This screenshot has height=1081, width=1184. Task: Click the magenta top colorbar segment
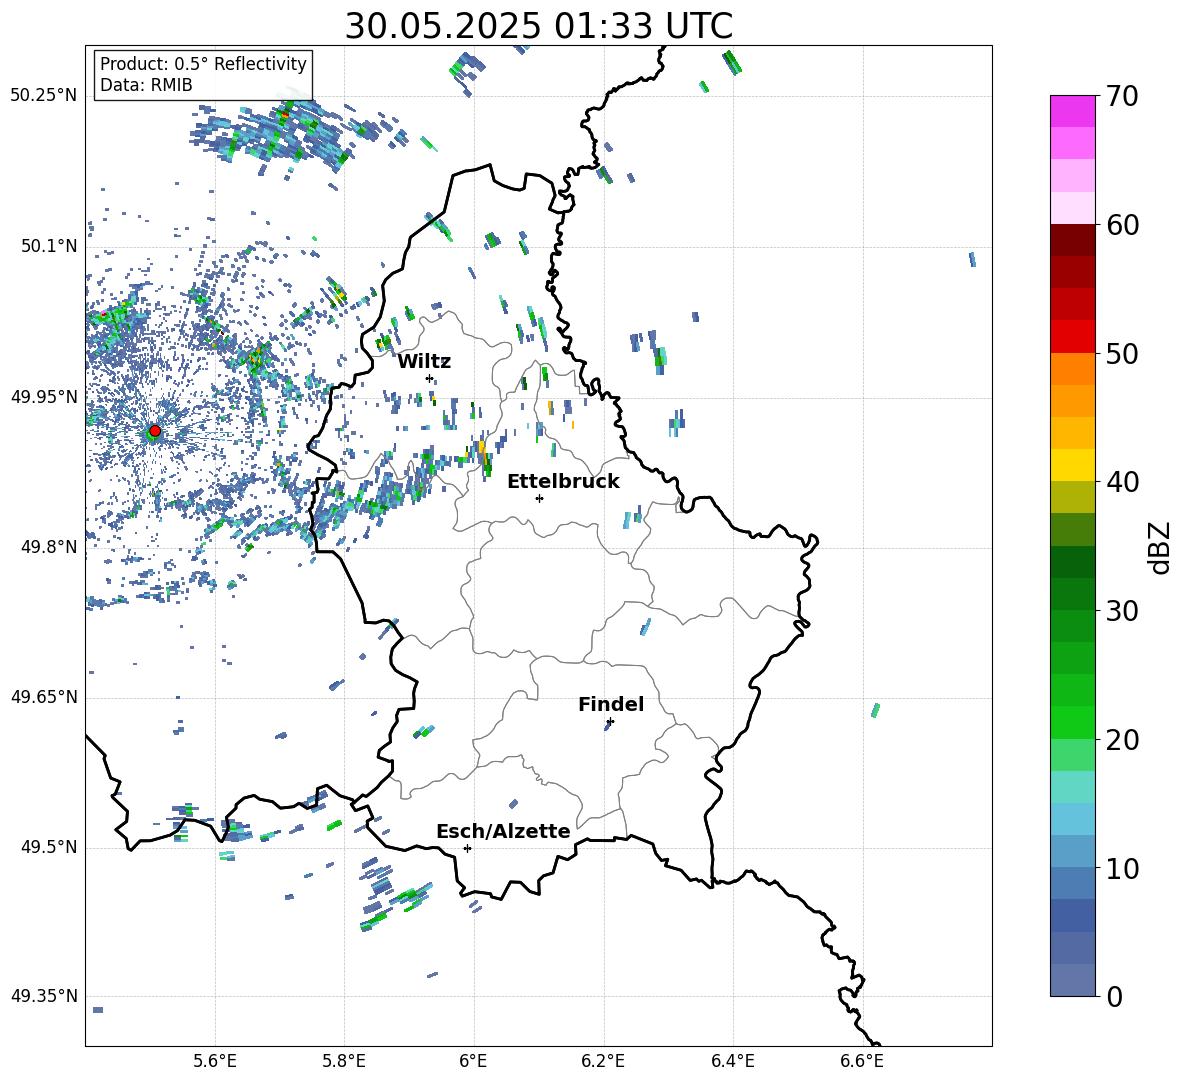click(1073, 111)
